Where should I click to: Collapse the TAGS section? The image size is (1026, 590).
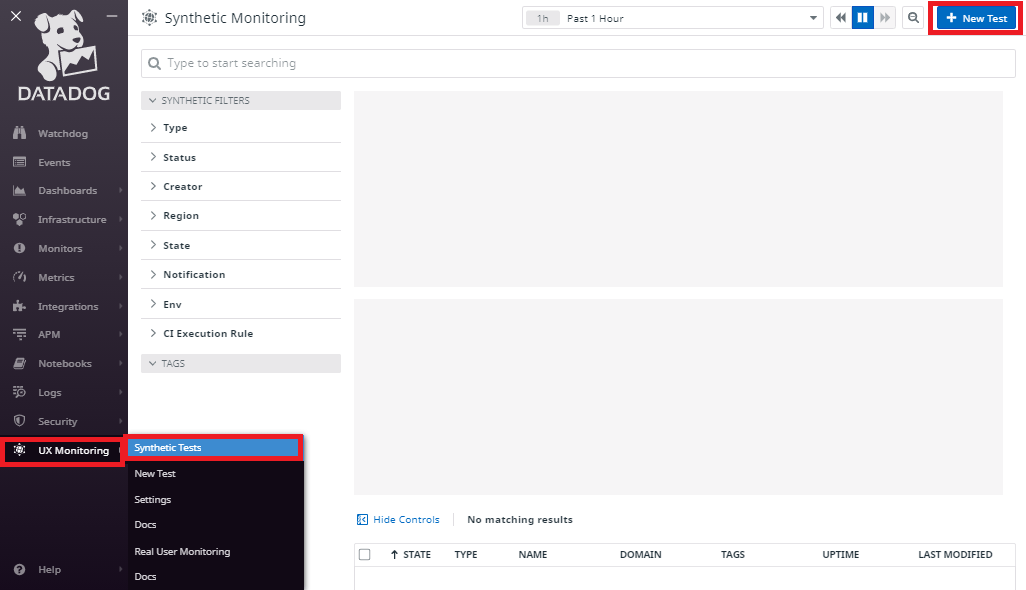241,364
